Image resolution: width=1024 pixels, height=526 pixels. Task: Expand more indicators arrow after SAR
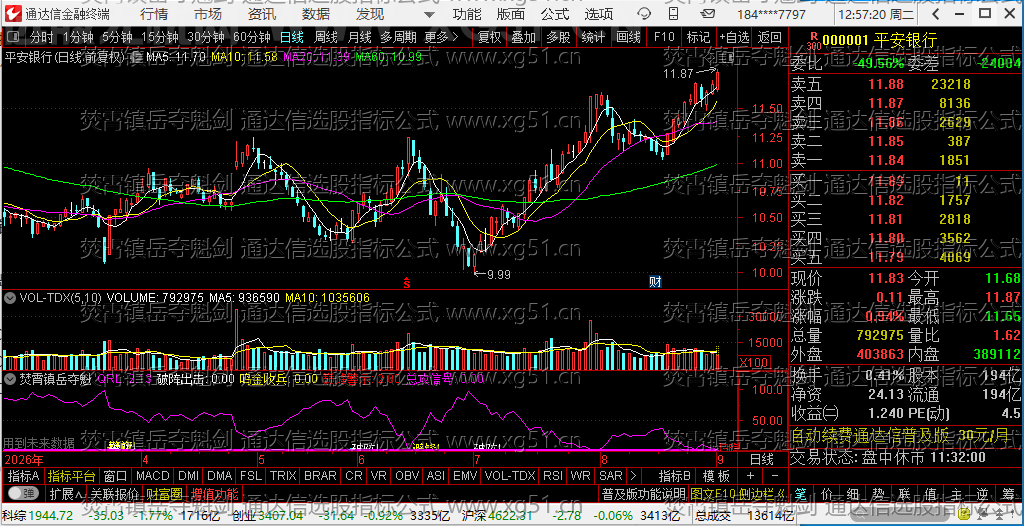pos(633,475)
